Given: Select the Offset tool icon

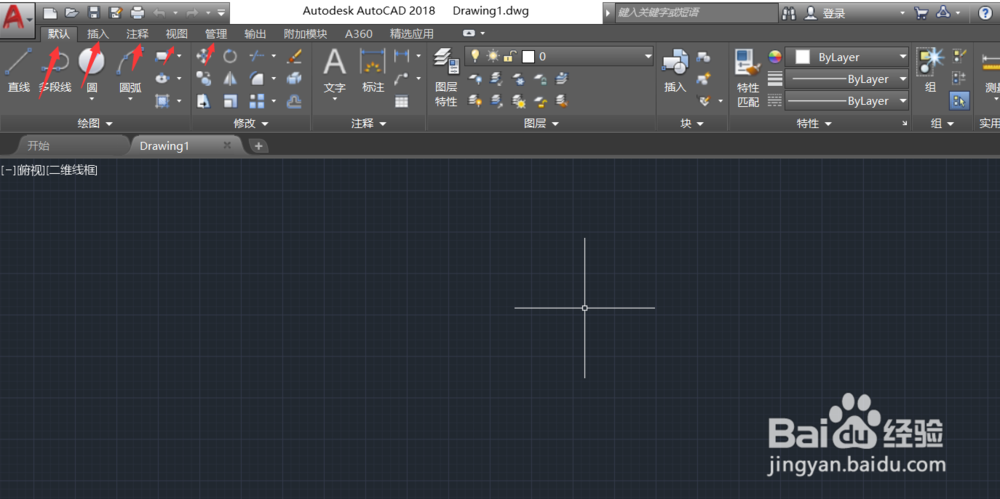Looking at the screenshot, I should tap(294, 101).
